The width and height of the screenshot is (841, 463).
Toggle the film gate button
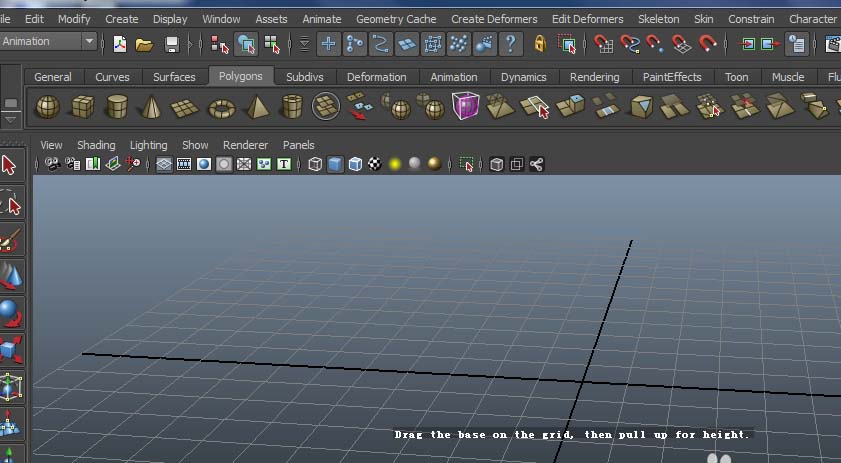(184, 164)
